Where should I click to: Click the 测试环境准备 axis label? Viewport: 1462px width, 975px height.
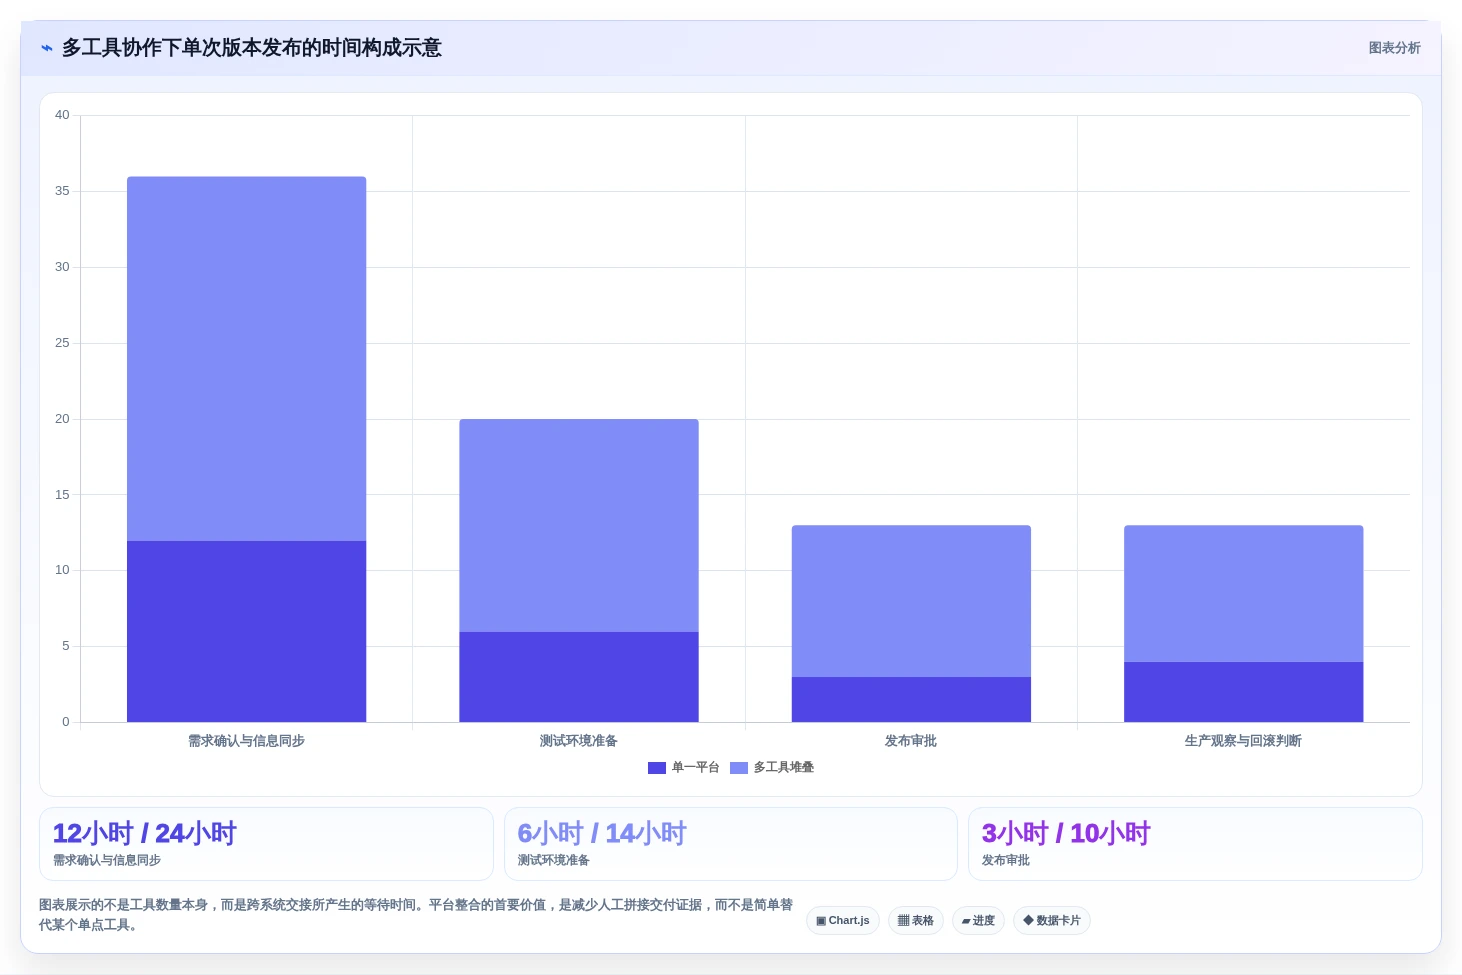pyautogui.click(x=579, y=741)
